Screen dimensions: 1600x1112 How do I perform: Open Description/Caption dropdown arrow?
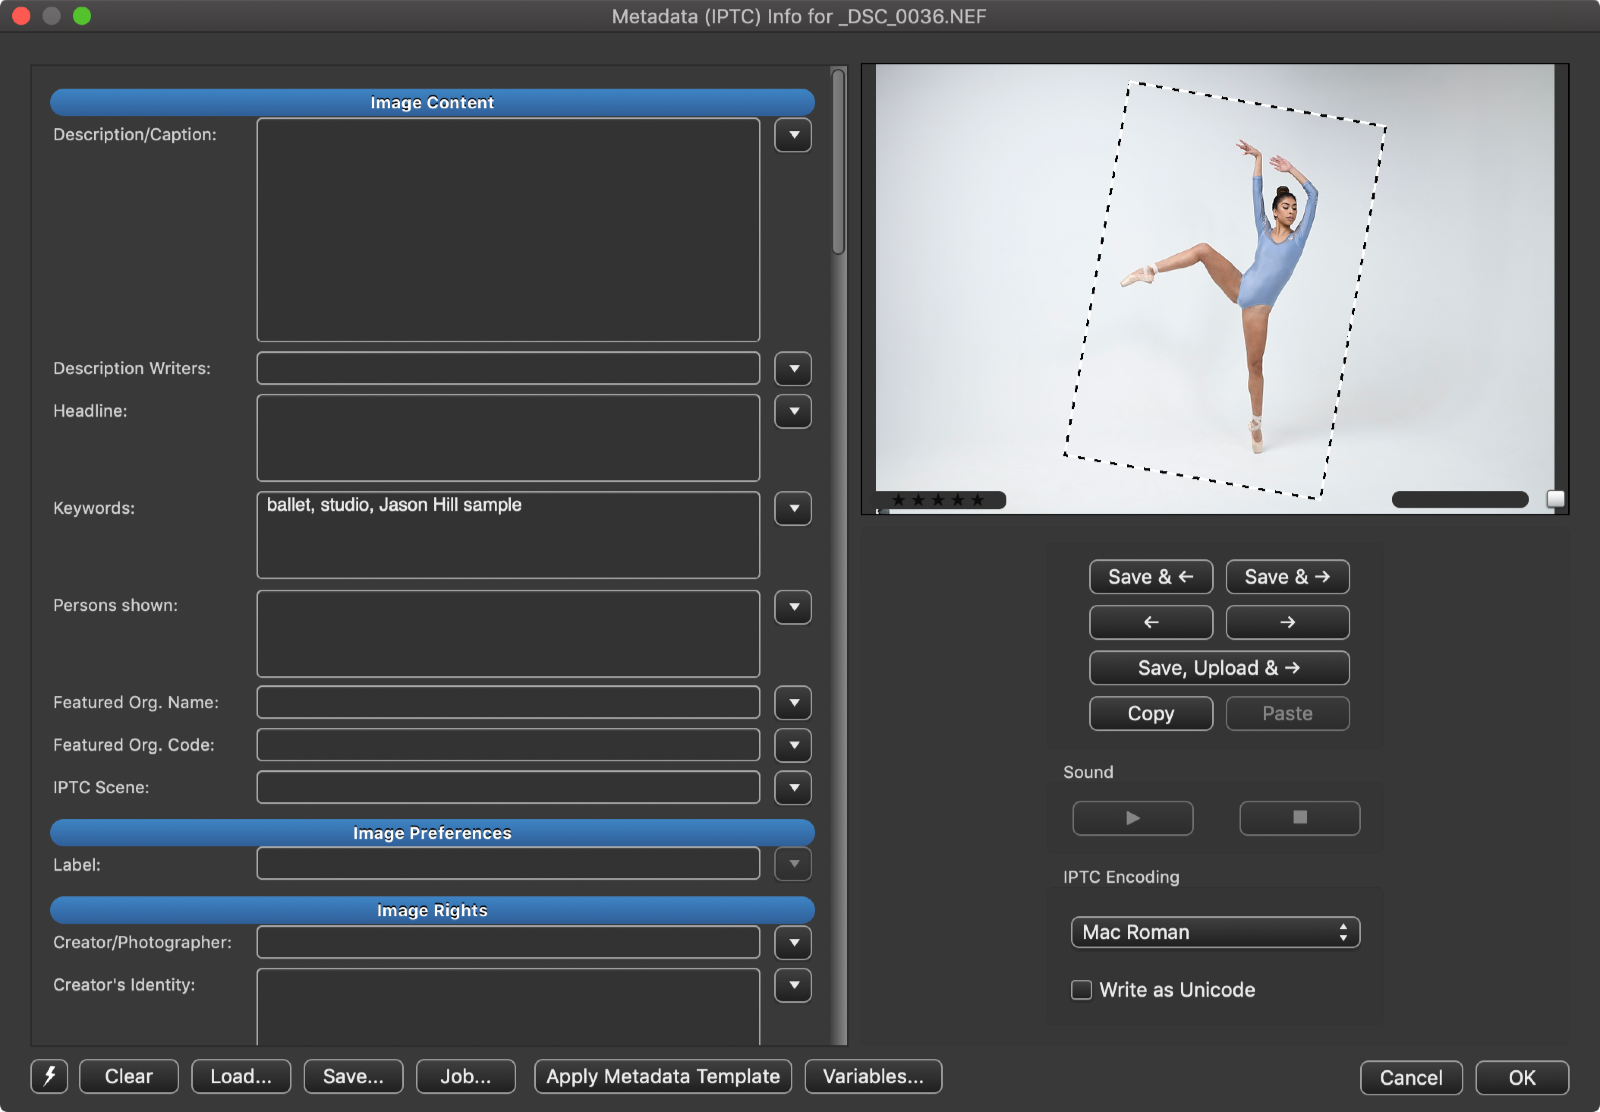pyautogui.click(x=793, y=135)
